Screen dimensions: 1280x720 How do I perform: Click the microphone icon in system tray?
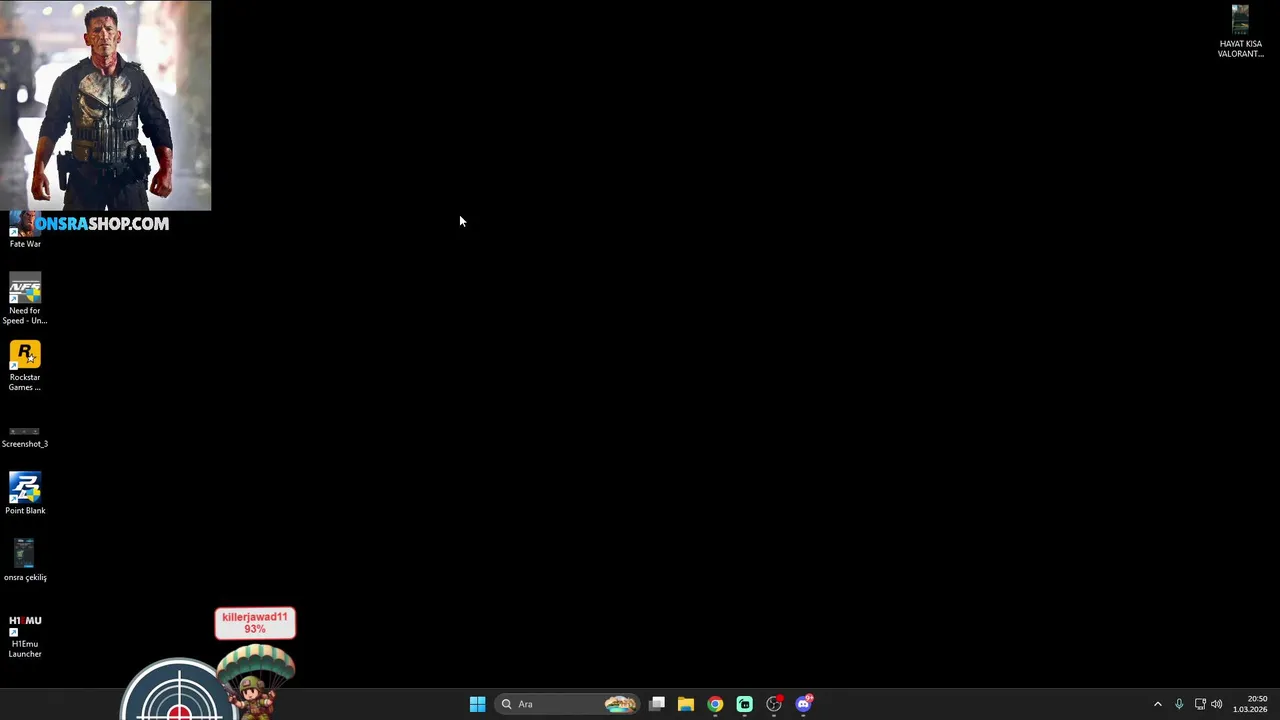click(1179, 704)
